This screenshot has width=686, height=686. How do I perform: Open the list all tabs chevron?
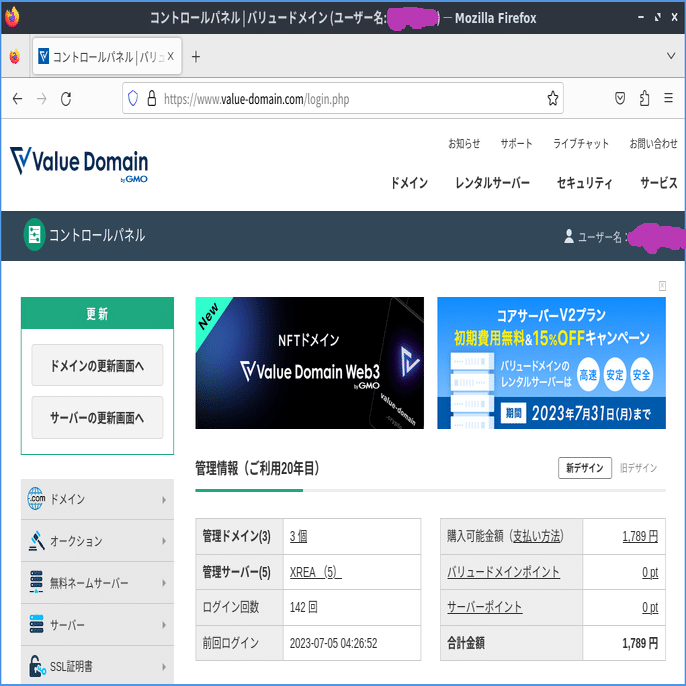click(671, 56)
